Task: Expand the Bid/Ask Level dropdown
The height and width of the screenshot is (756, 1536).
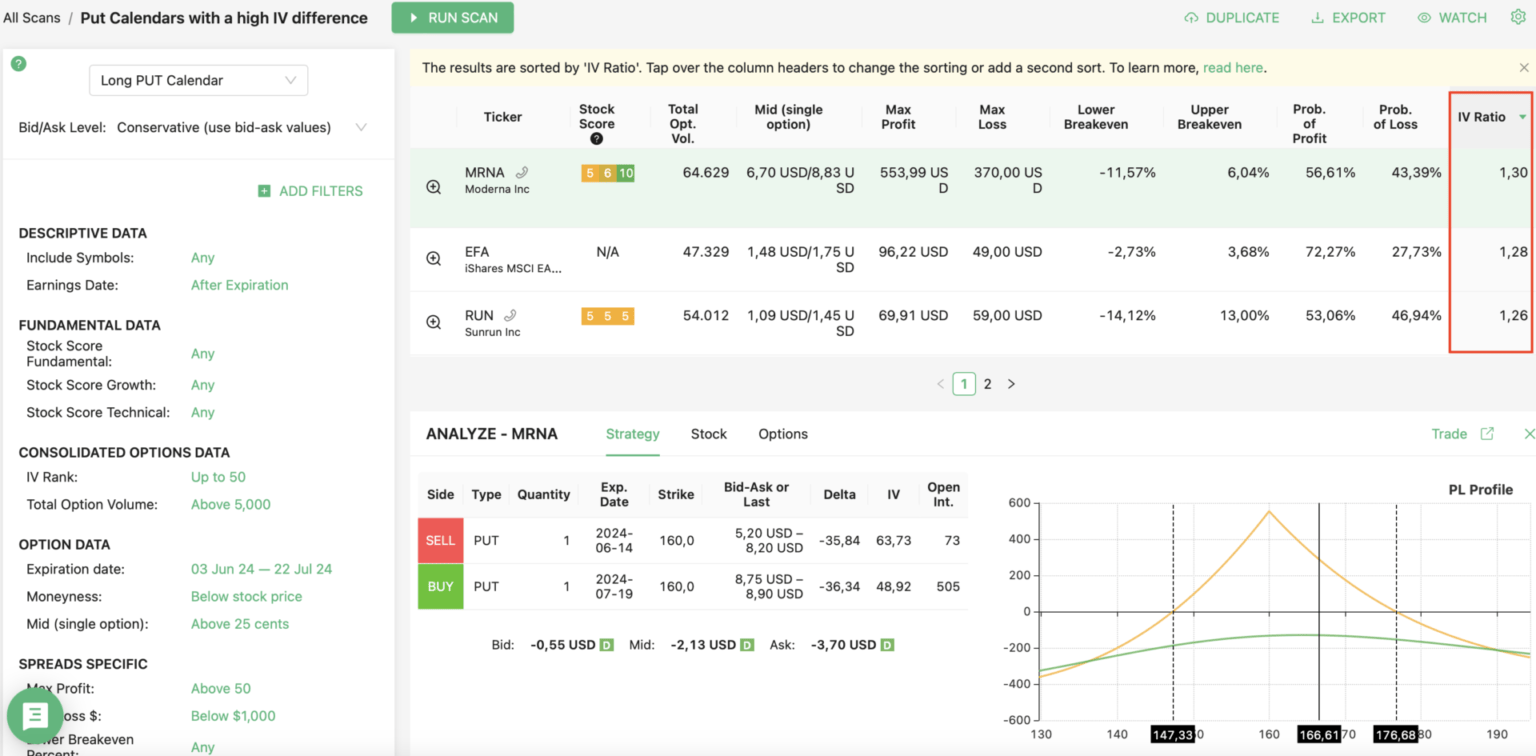Action: pyautogui.click(x=361, y=127)
